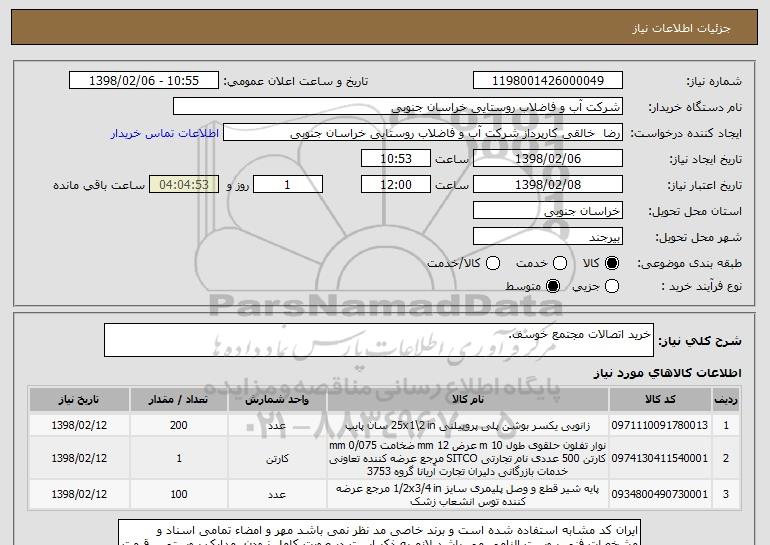Click the validity date field 1398/02/08
This screenshot has width=770, height=545.
[x=548, y=185]
